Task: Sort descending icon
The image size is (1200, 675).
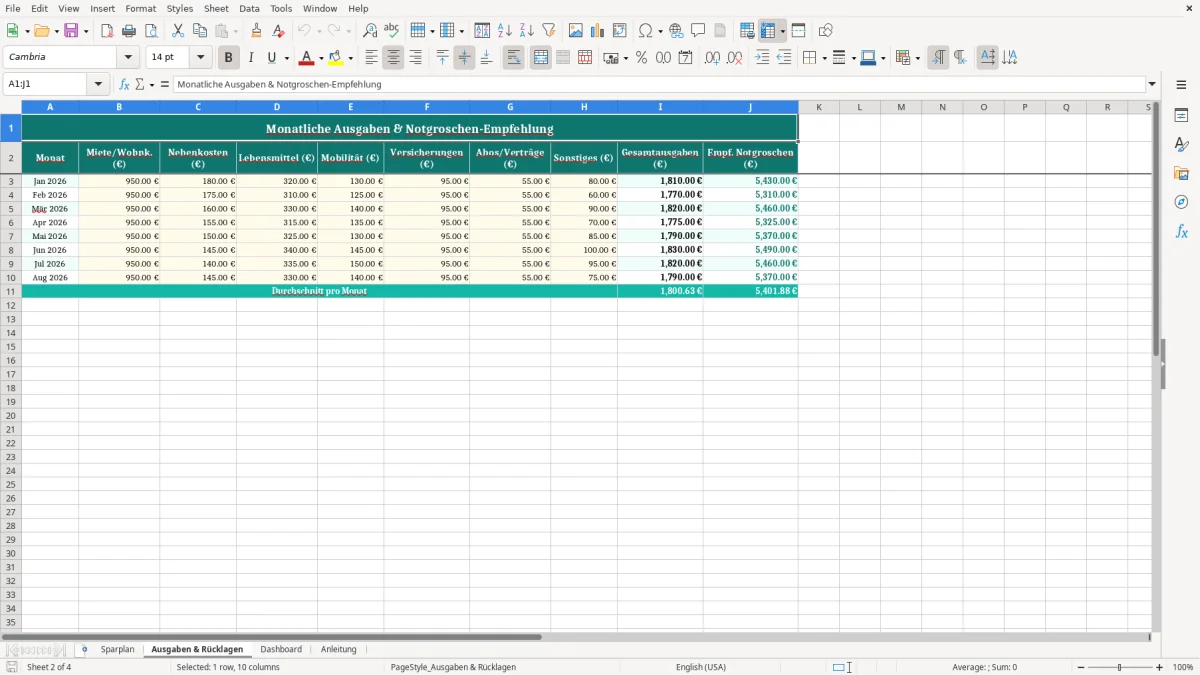Action: [527, 31]
